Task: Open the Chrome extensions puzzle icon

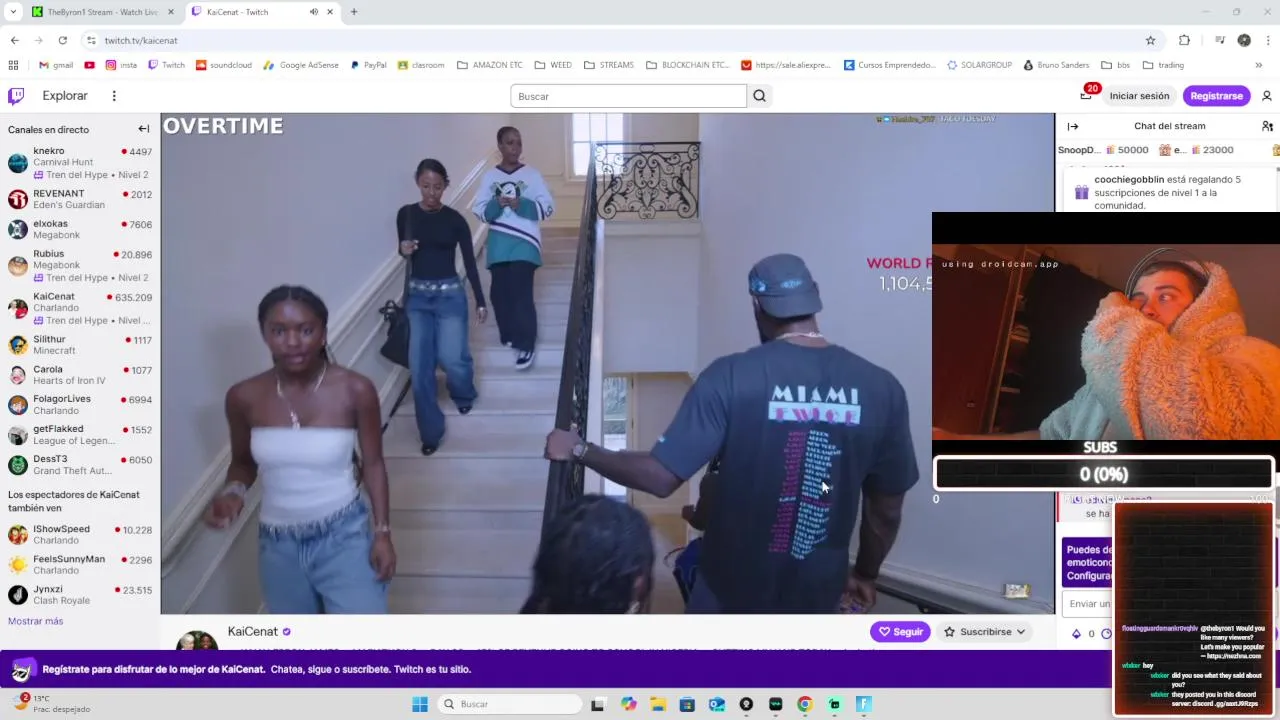Action: pyautogui.click(x=1185, y=40)
